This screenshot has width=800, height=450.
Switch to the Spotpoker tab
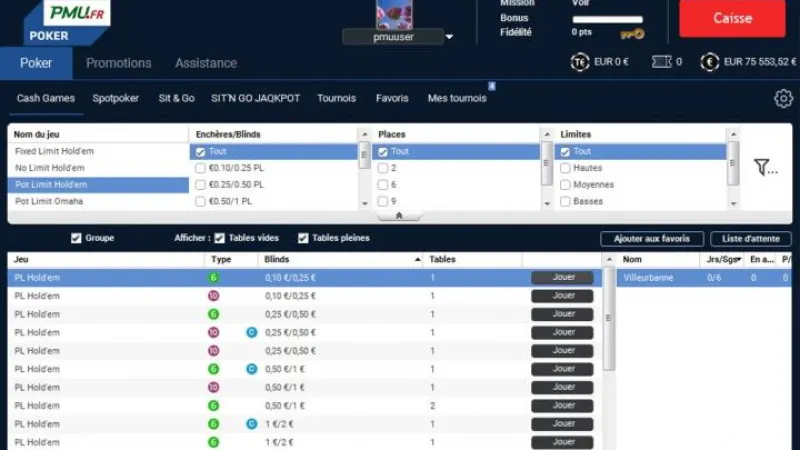coord(115,98)
